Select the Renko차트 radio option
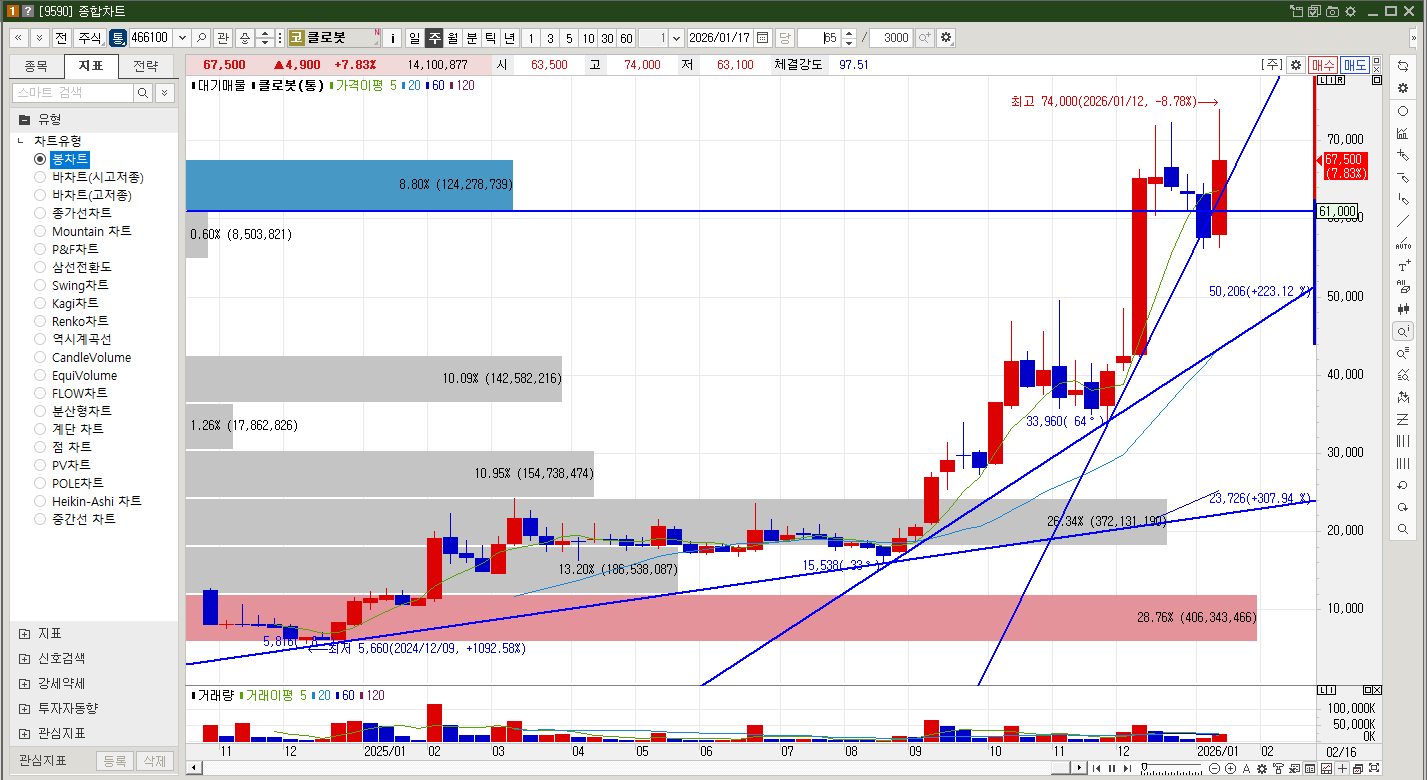This screenshot has height=780, width=1427. point(40,321)
